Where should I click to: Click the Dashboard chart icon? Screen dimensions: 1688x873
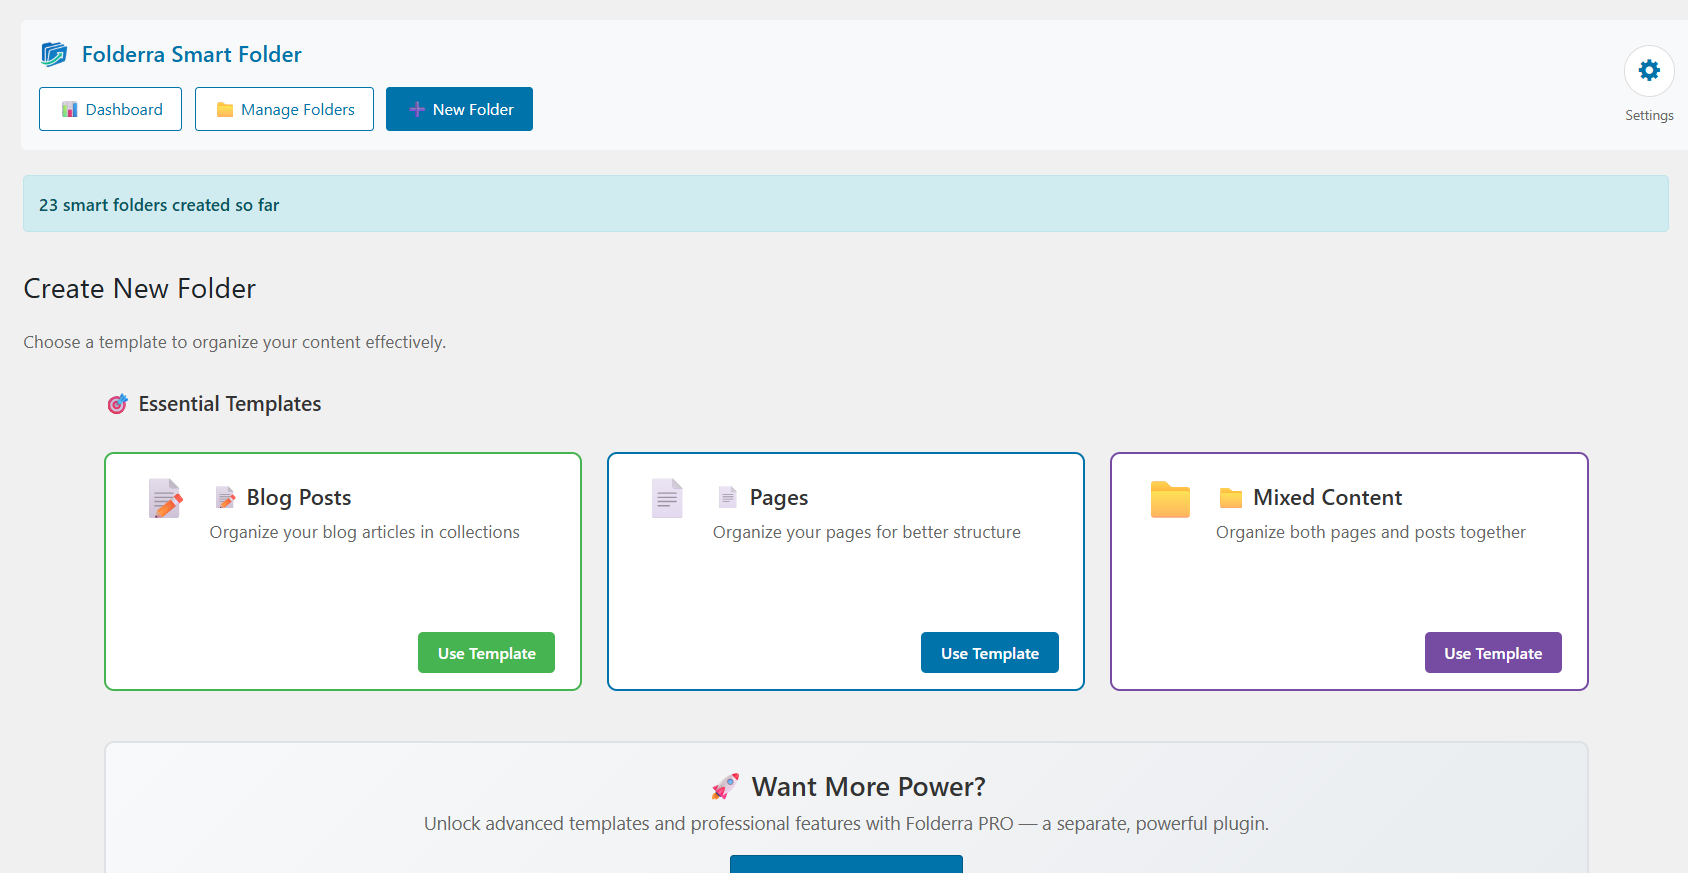pyautogui.click(x=70, y=109)
